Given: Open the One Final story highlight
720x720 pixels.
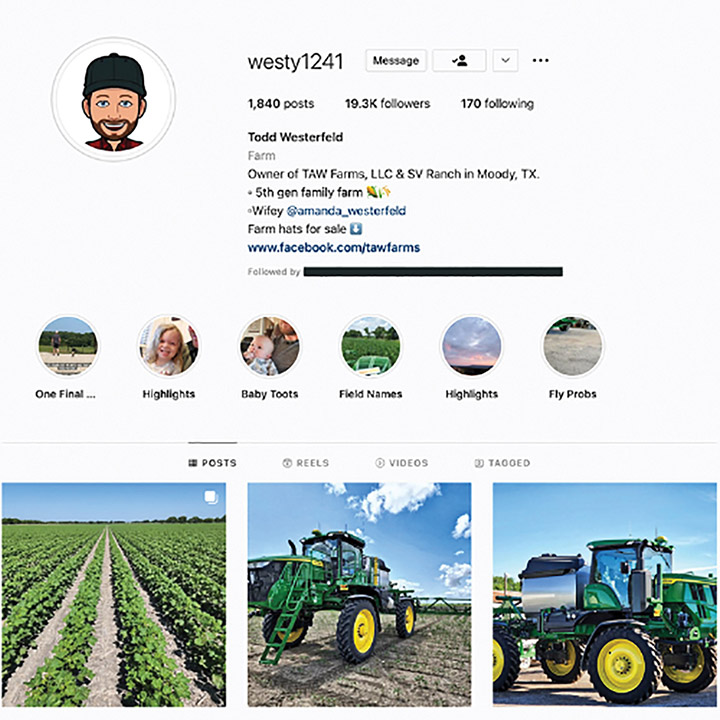Looking at the screenshot, I should click(x=67, y=346).
